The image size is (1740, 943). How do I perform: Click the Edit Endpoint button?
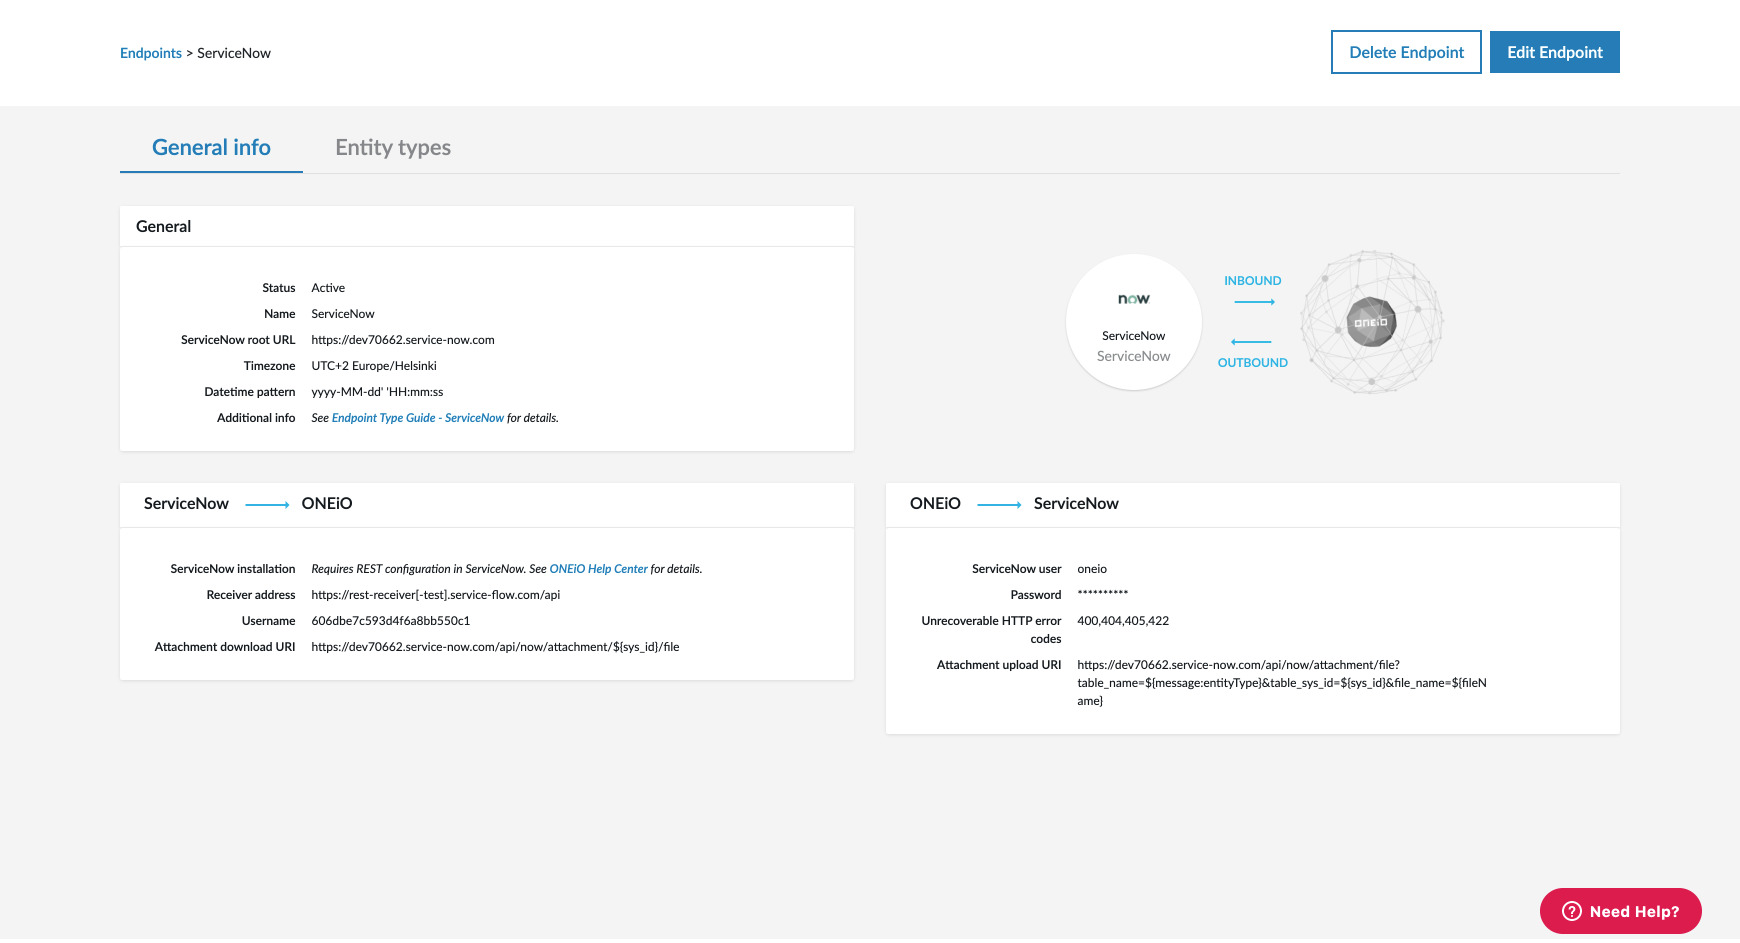click(1555, 52)
